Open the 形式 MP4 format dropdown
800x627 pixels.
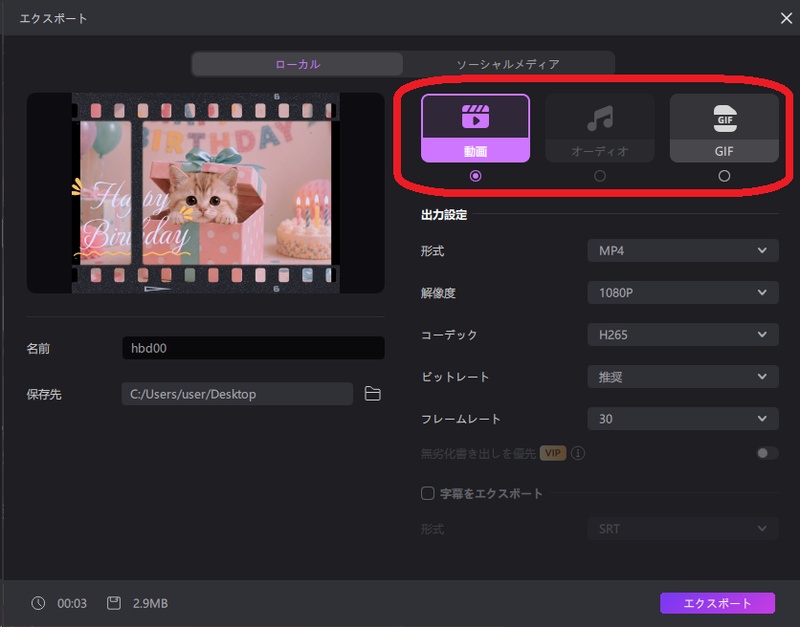(683, 250)
